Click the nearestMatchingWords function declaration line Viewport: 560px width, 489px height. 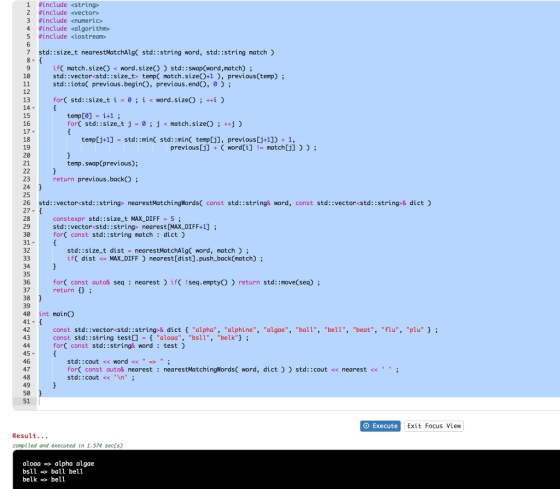[x=235, y=203]
